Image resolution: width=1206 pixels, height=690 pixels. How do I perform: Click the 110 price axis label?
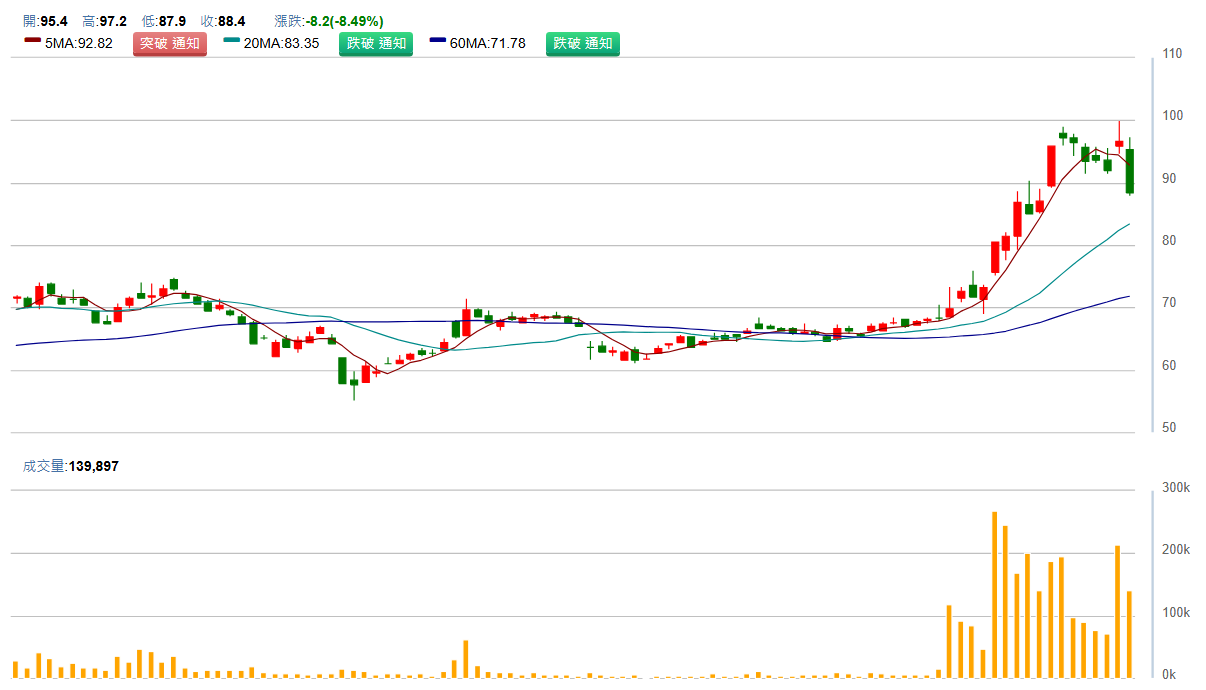point(1173,54)
